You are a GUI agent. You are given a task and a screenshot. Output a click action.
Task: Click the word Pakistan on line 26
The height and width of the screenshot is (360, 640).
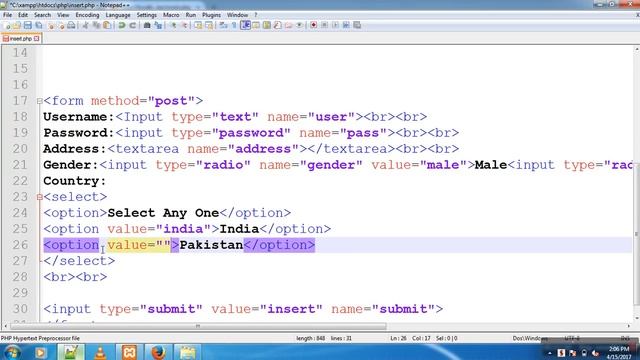pyautogui.click(x=211, y=245)
